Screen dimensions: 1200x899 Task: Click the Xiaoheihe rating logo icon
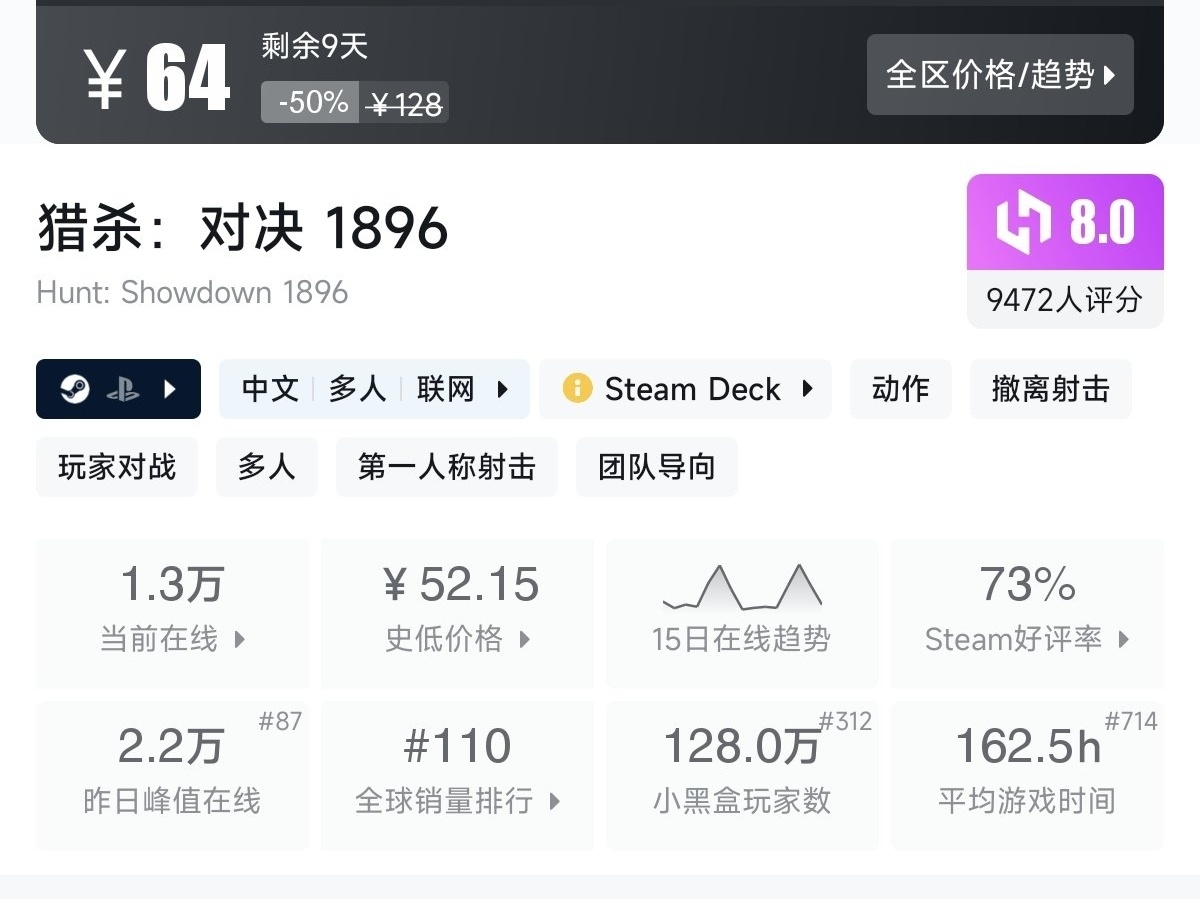(x=1023, y=222)
